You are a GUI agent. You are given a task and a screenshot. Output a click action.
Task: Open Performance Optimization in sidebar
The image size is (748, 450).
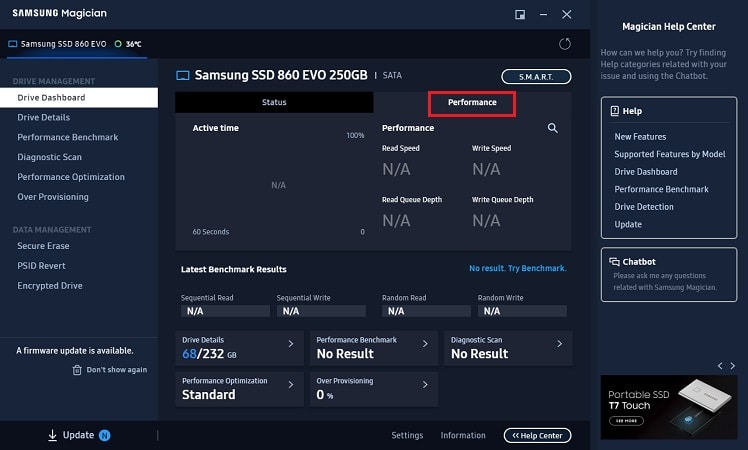point(71,177)
